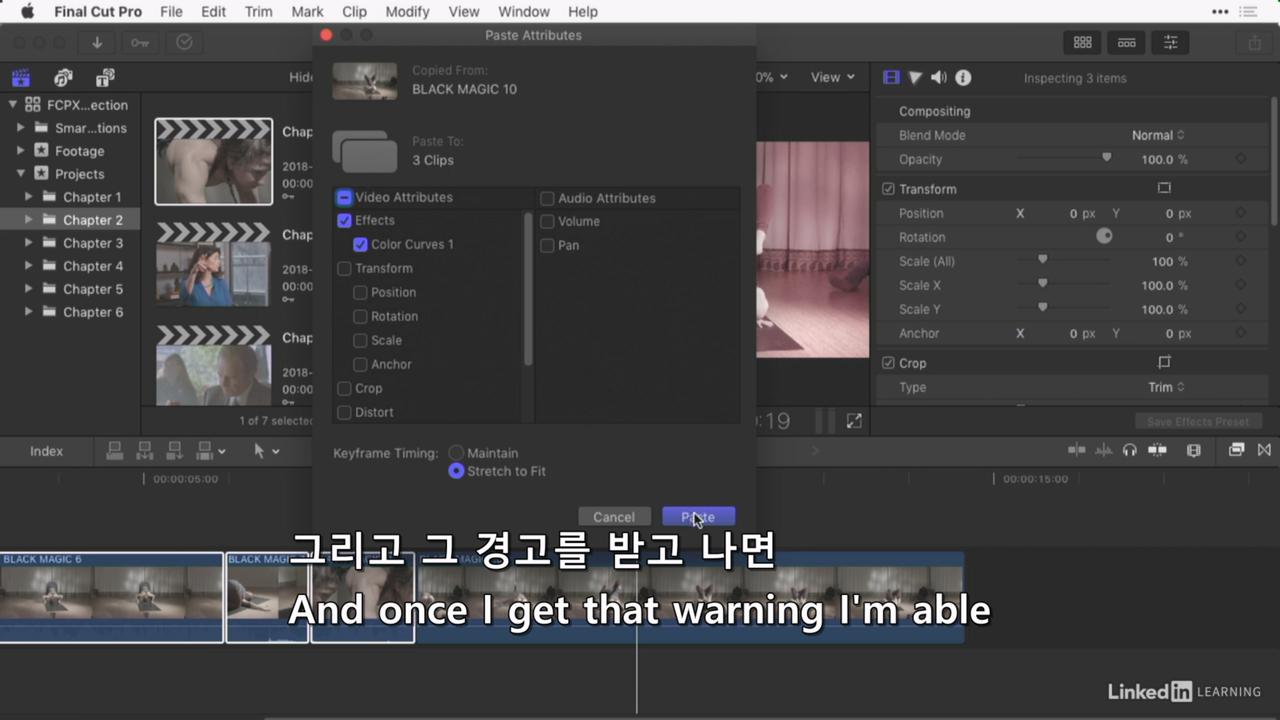1280x720 pixels.
Task: Check the Position attribute checkbox
Action: [x=360, y=292]
